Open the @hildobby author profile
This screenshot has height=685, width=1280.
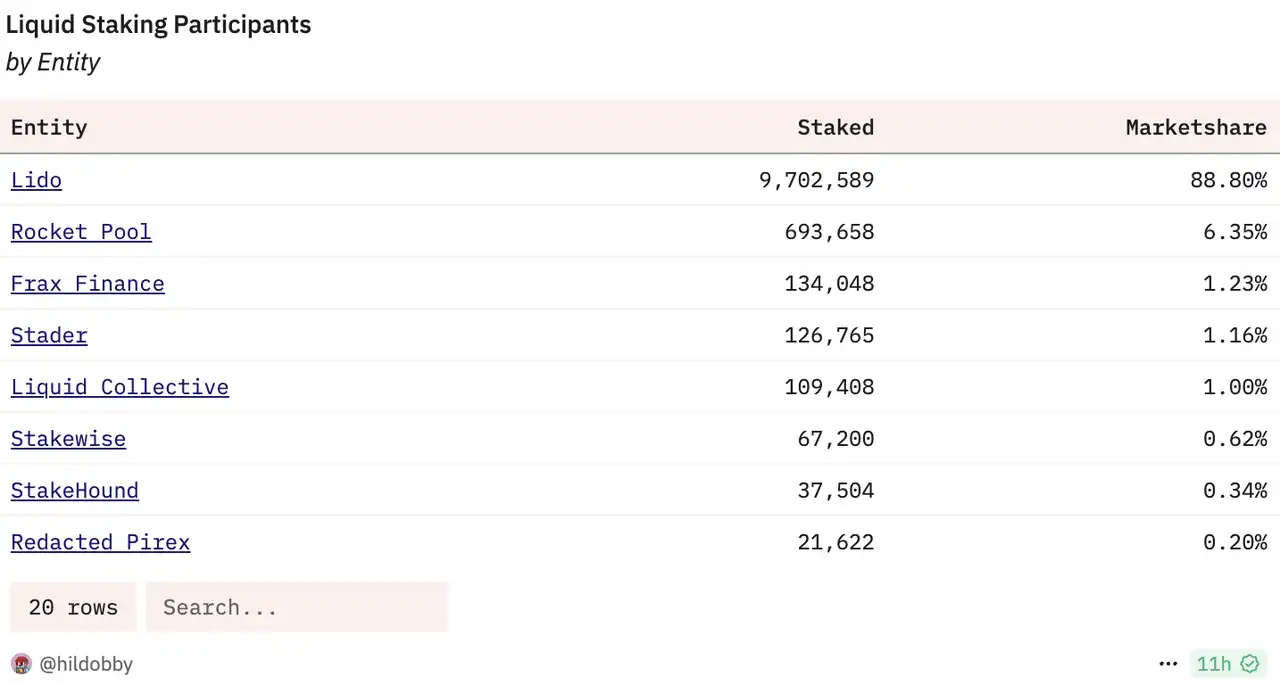click(x=86, y=664)
